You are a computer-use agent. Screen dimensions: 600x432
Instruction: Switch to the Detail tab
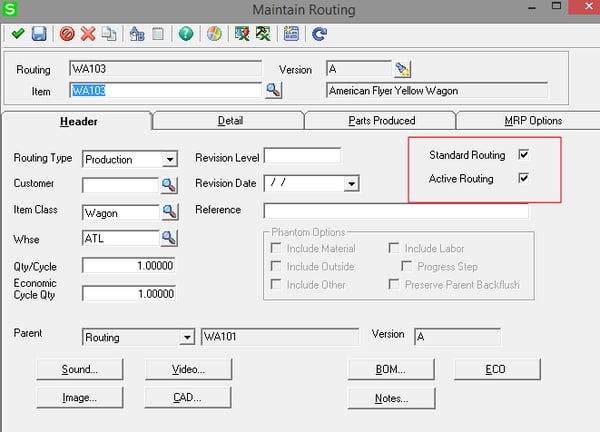230,121
